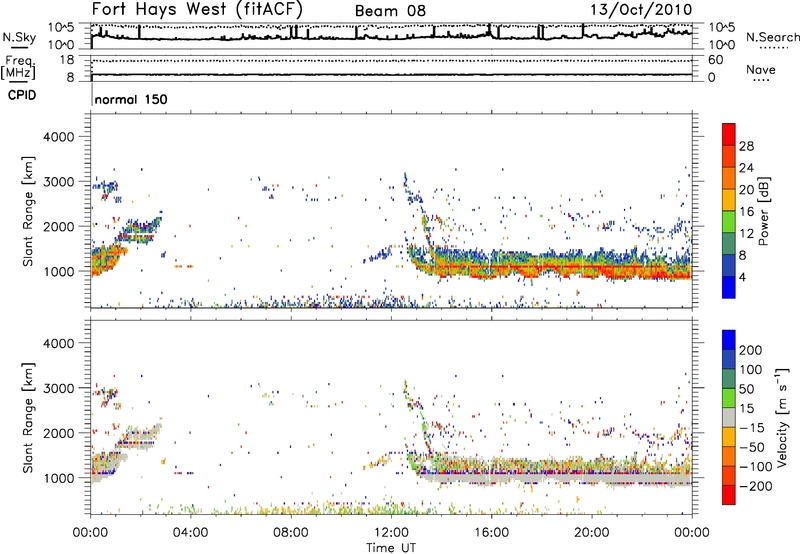This screenshot has height=554, width=800.
Task: Click the 'Nave' legend label
Action: click(x=761, y=69)
